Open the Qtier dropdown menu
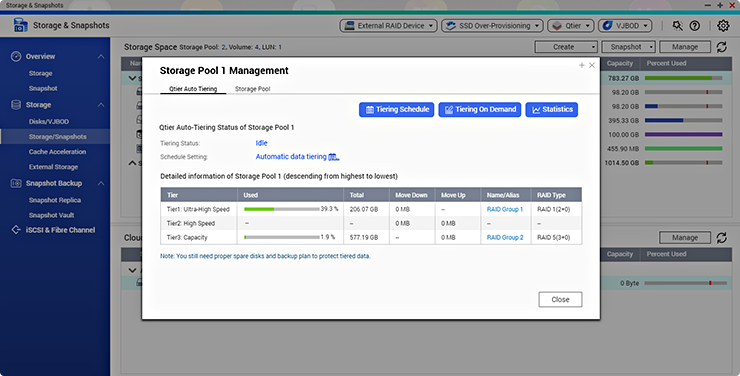740x376 pixels. (571, 26)
